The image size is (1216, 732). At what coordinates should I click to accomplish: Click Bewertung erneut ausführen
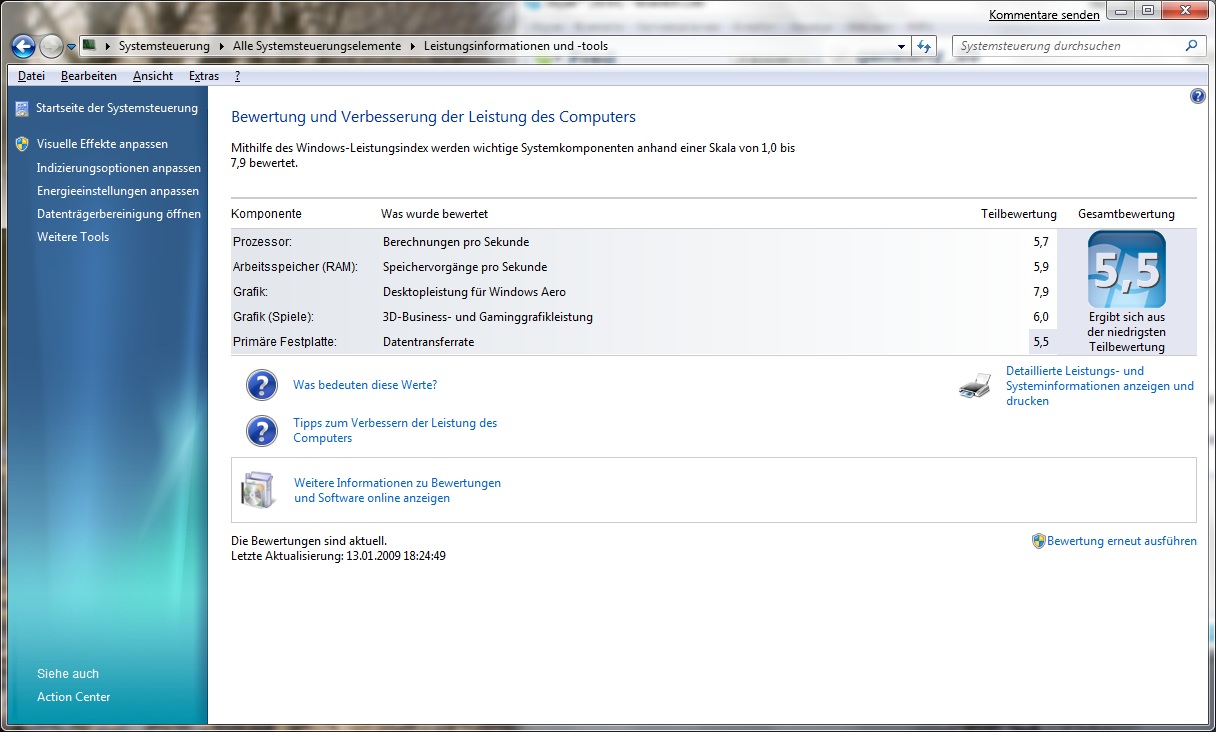1122,541
